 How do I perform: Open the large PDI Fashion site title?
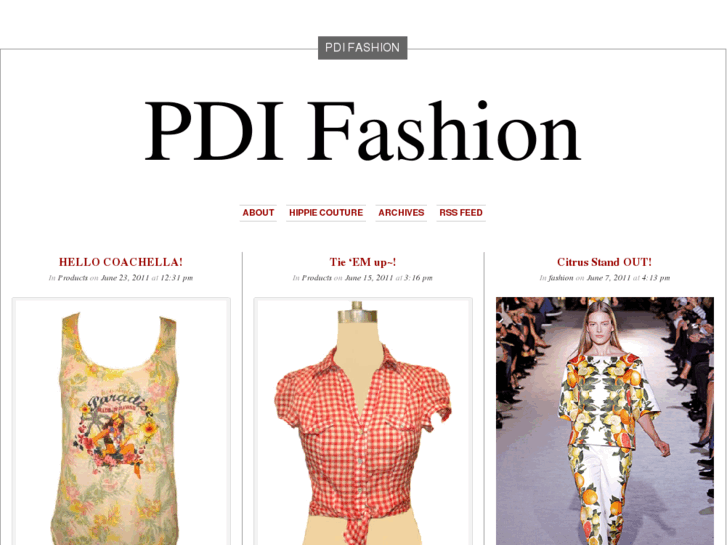(x=363, y=131)
